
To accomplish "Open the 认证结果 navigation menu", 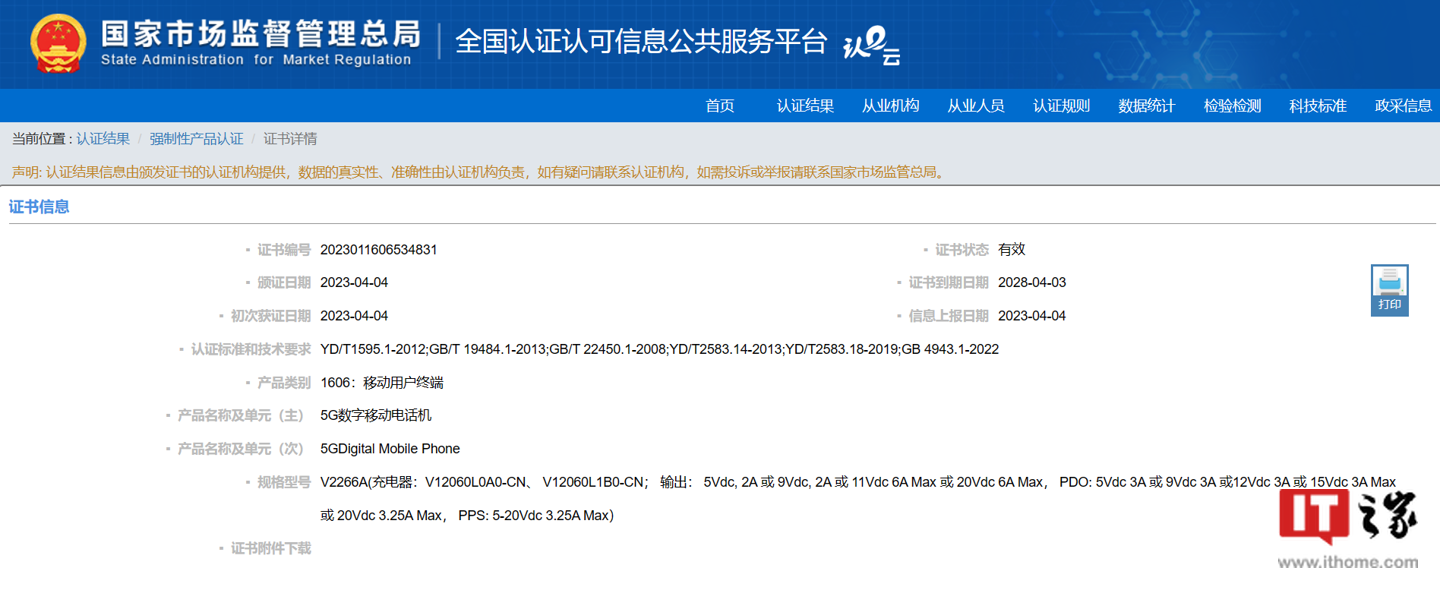I will click(x=805, y=106).
